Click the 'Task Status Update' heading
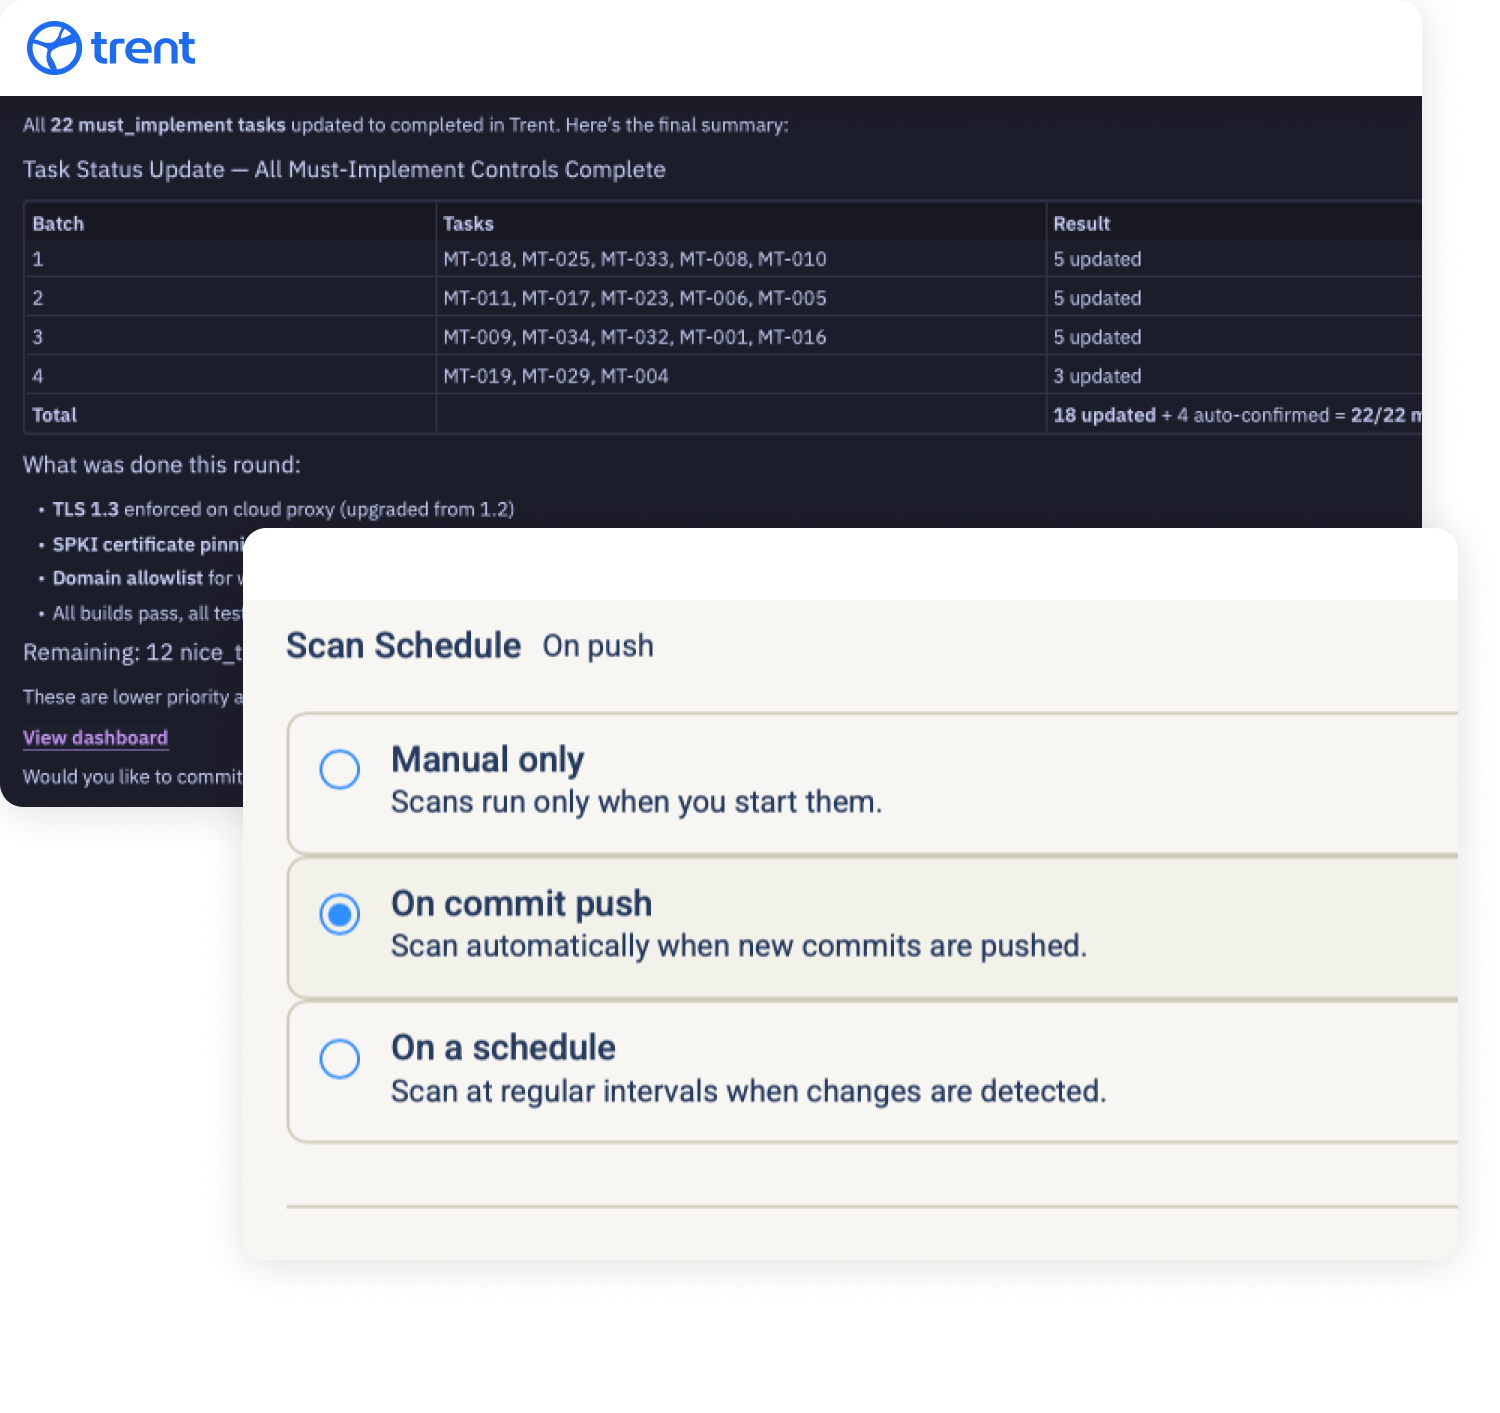This screenshot has height=1413, width=1500. tap(344, 170)
